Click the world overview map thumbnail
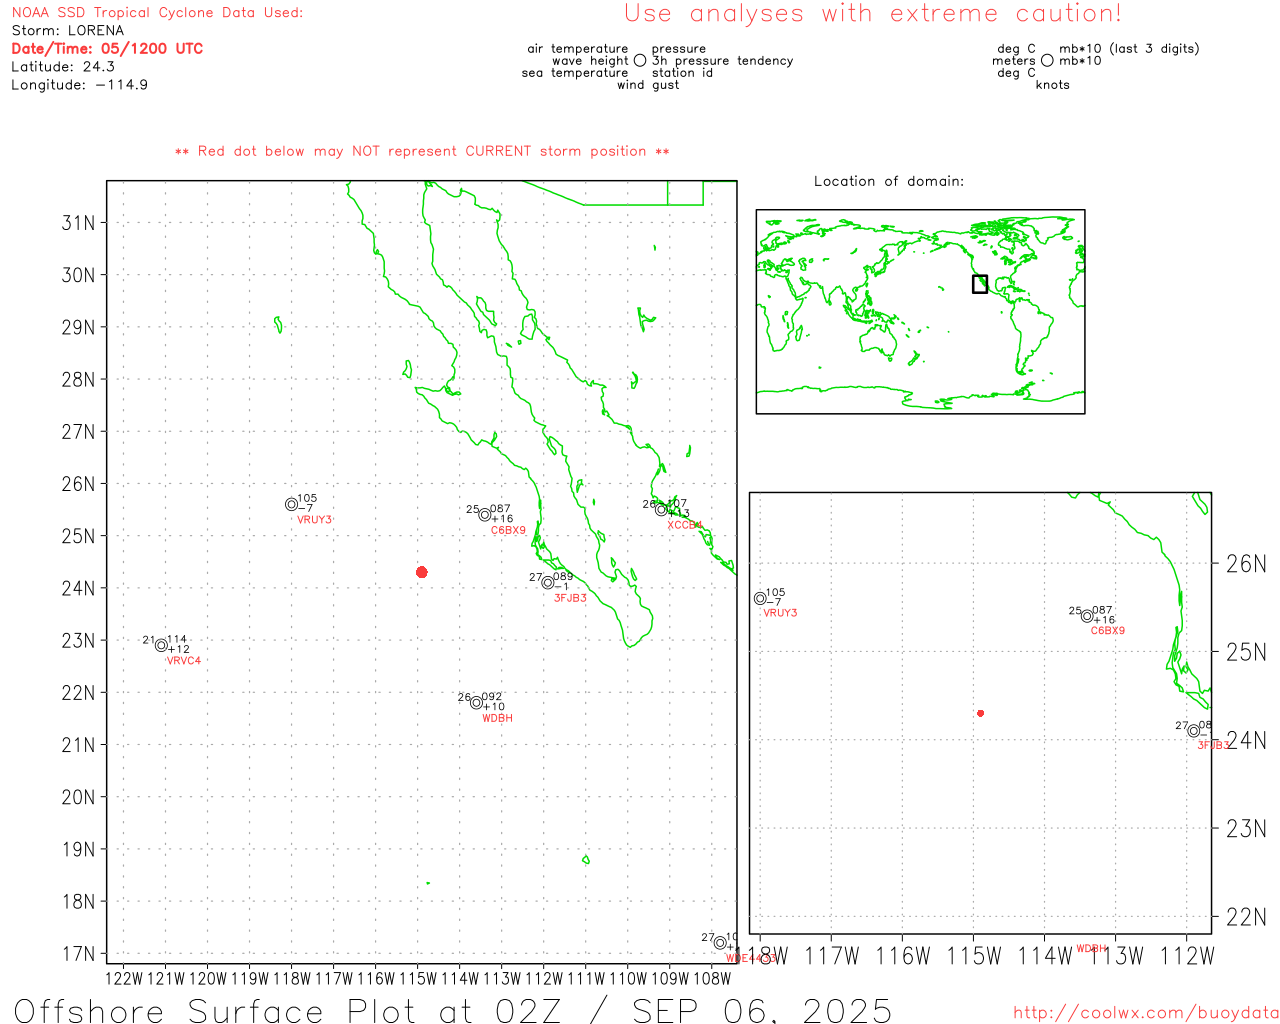1280x1024 pixels. (x=920, y=312)
